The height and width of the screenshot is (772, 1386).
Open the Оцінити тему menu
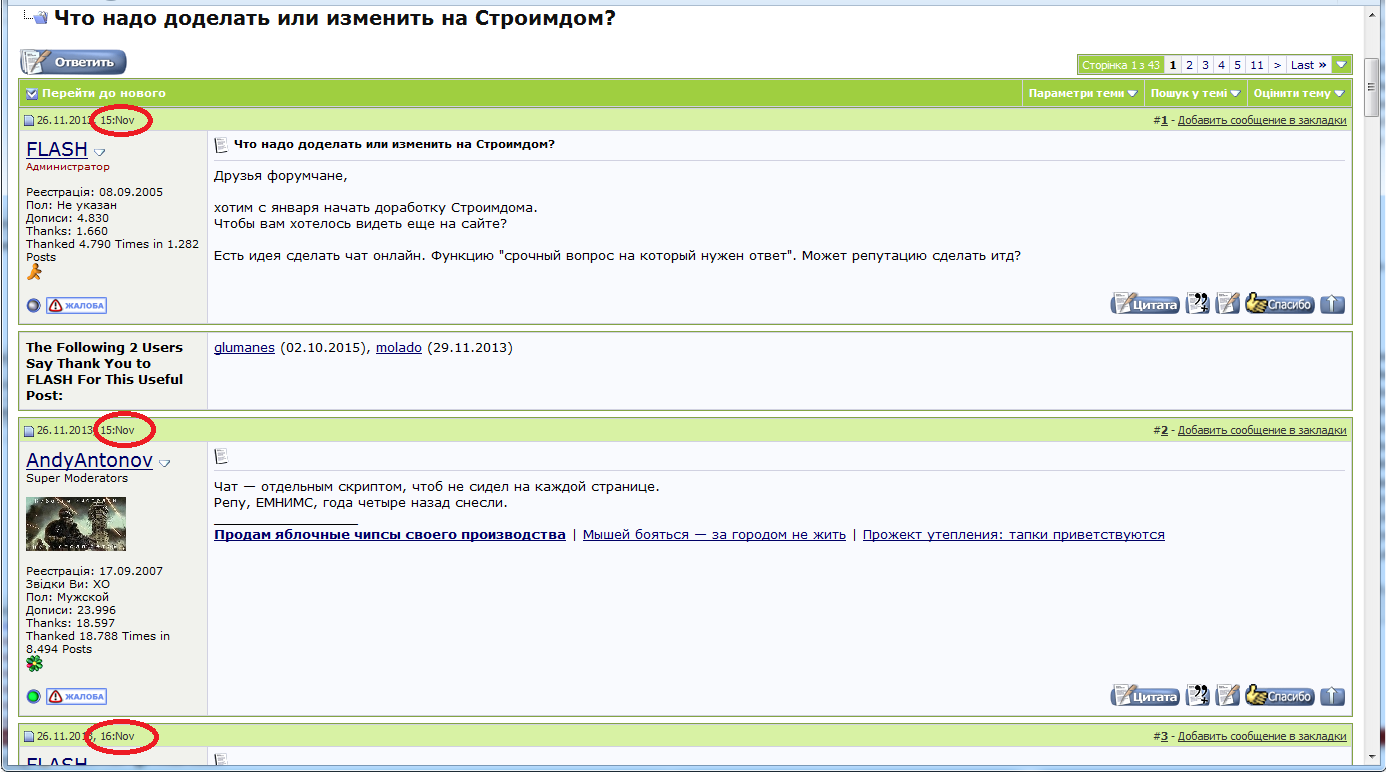1298,93
